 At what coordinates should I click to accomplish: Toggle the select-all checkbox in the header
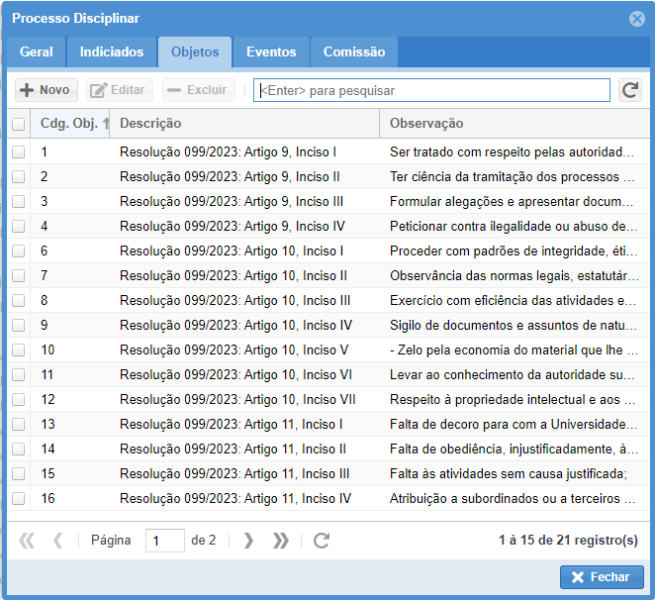click(19, 124)
